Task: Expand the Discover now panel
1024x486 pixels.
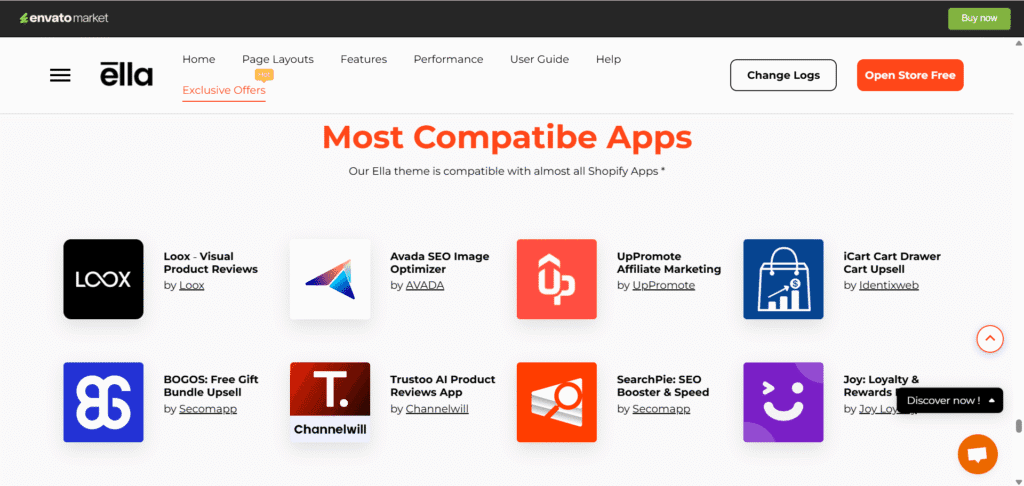Action: [x=950, y=400]
